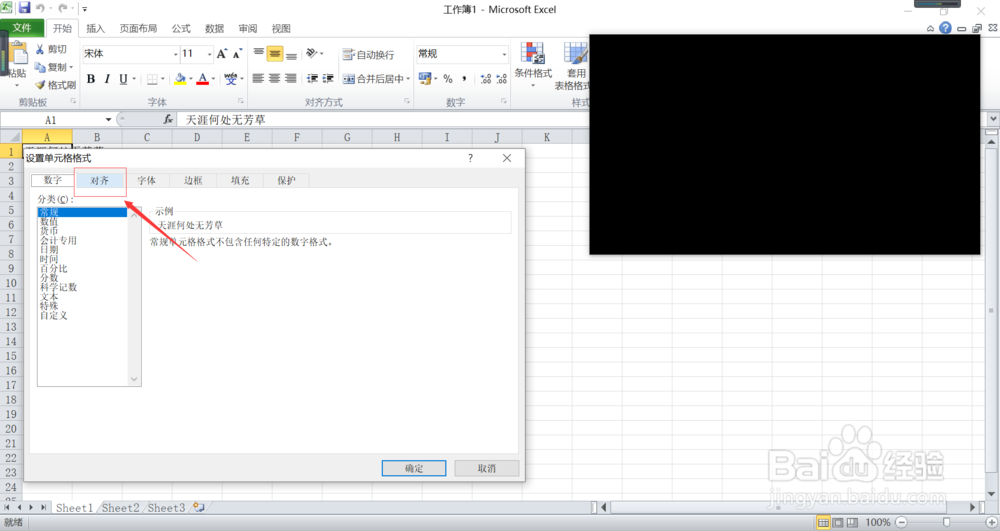Toggle Wrap Text (自动换行)
Viewport: 1000px width, 531px height.
point(368,55)
